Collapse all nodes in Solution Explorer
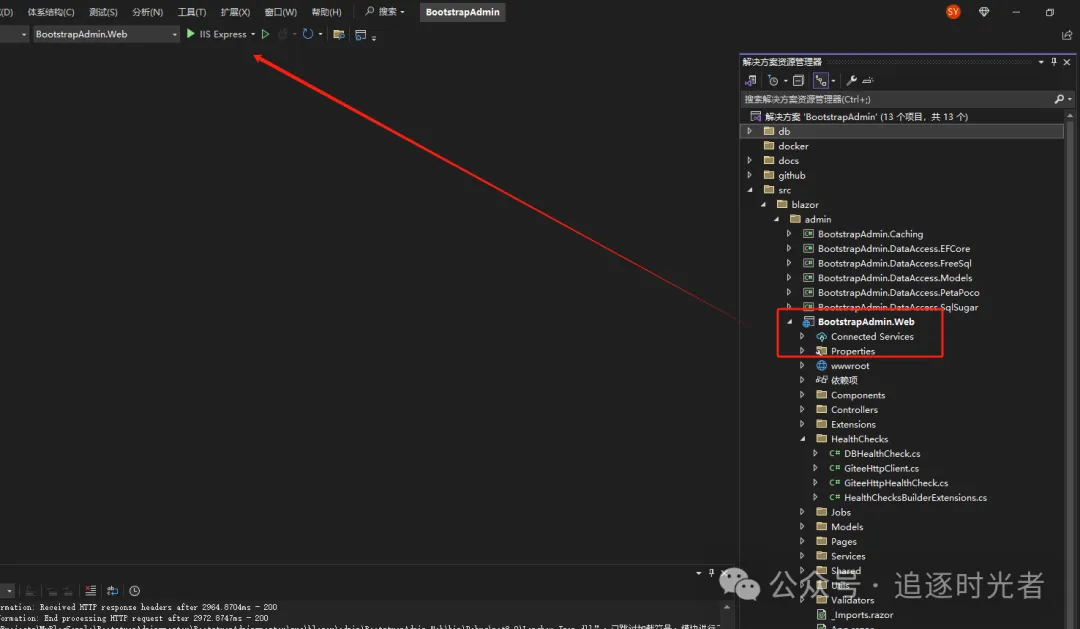The image size is (1080, 629). [798, 81]
